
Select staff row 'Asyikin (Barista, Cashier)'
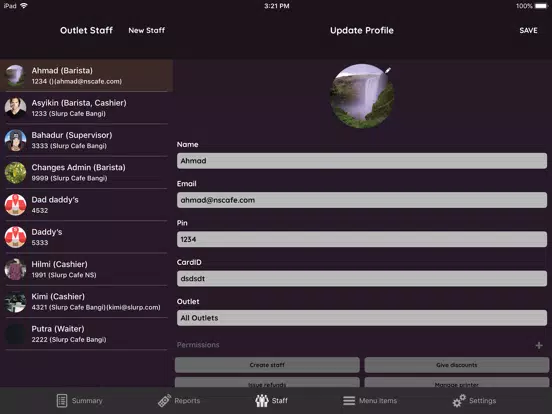(x=86, y=108)
